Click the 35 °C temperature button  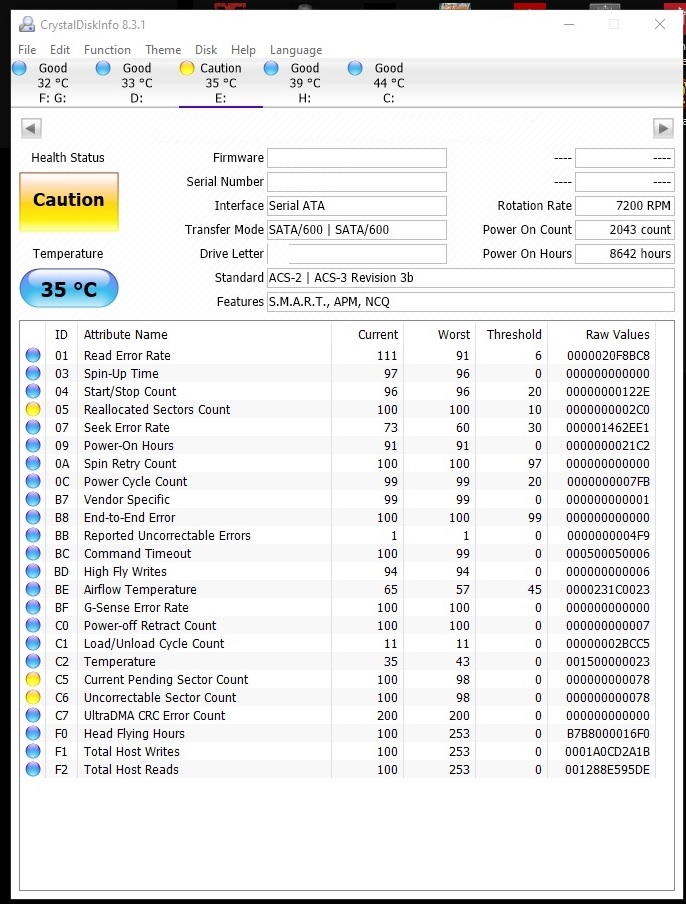(x=69, y=288)
